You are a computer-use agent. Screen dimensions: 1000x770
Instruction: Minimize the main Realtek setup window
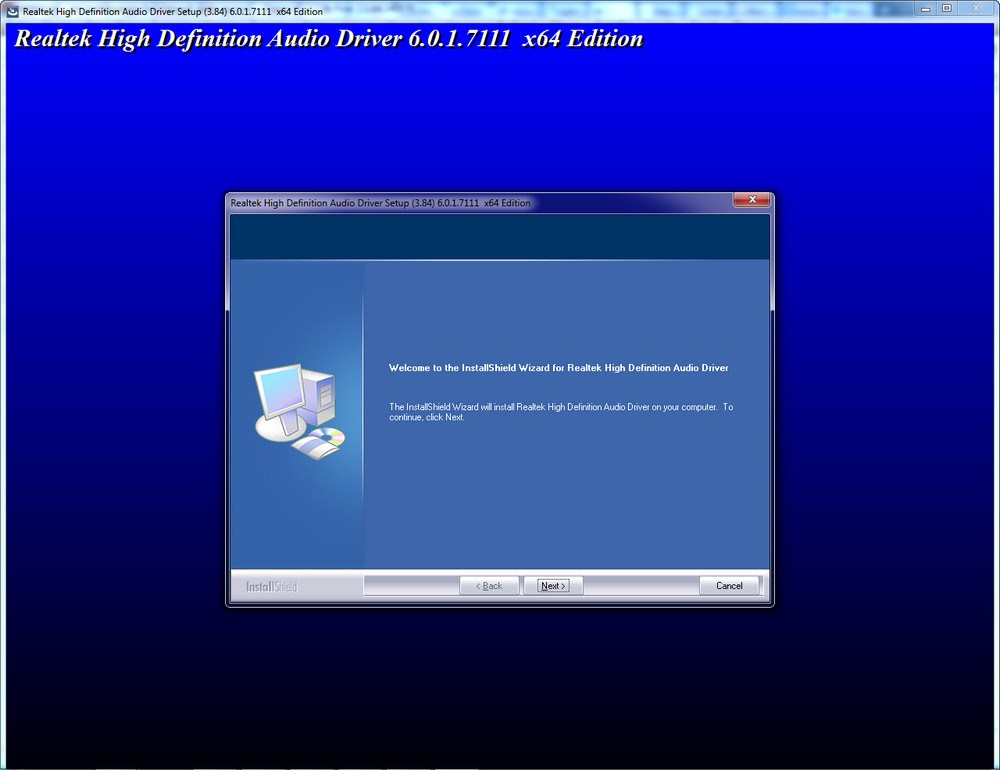click(x=925, y=8)
